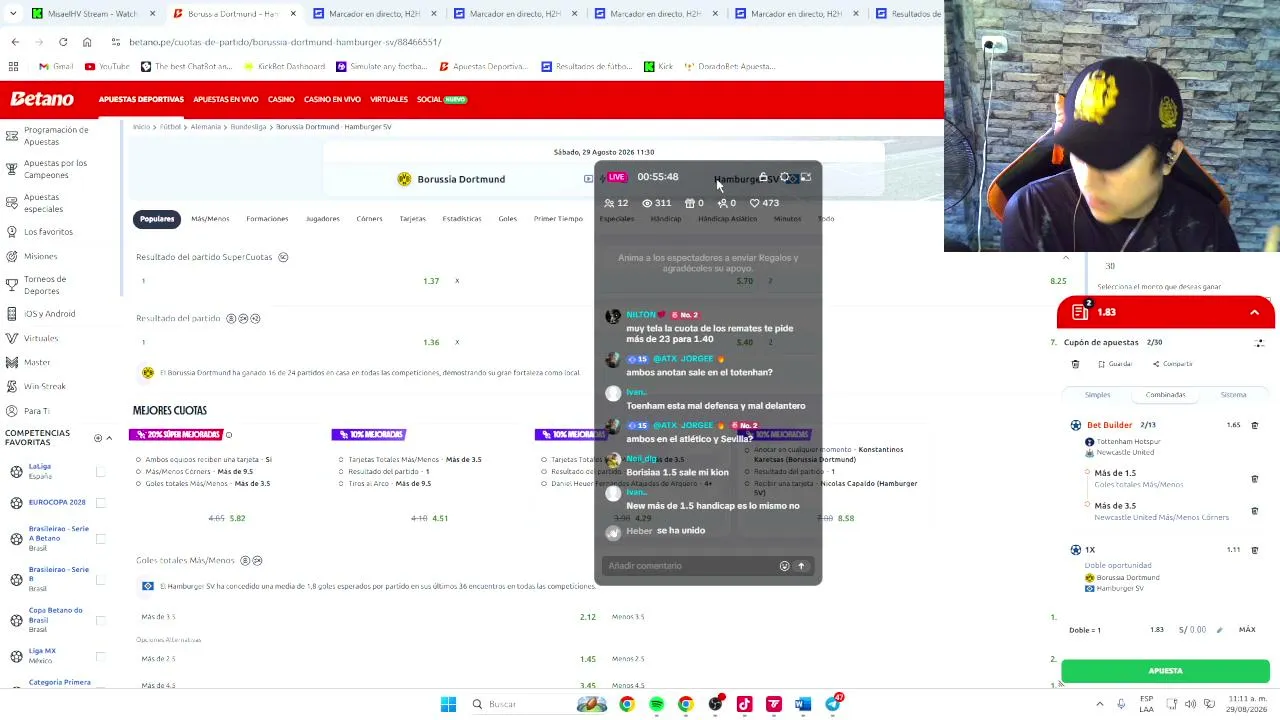
Task: Delete all bets with the coupon trash icon
Action: coord(1075,364)
